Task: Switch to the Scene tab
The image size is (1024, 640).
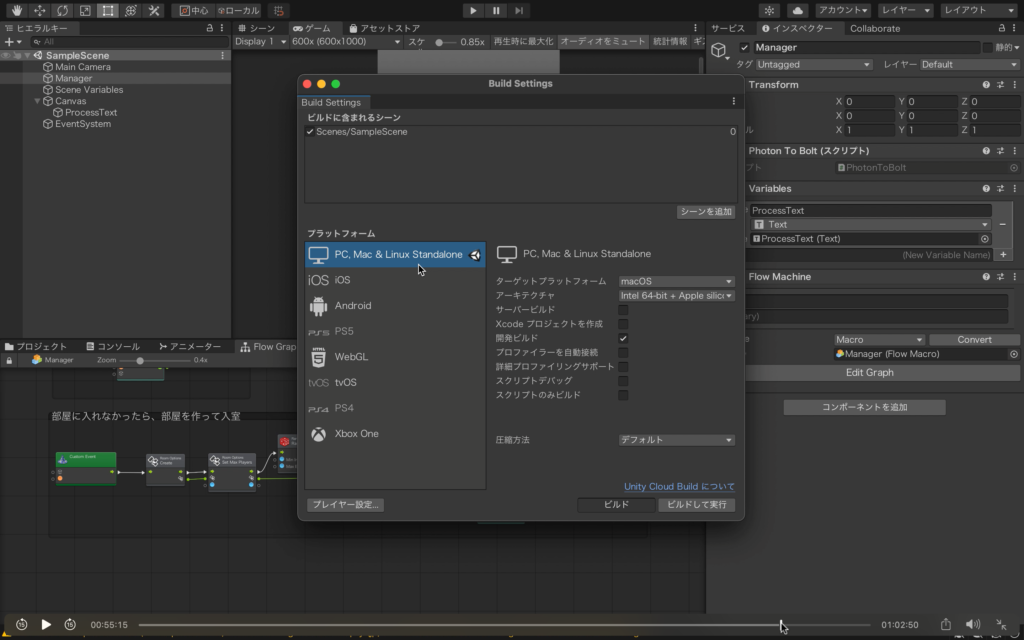Action: 257,28
